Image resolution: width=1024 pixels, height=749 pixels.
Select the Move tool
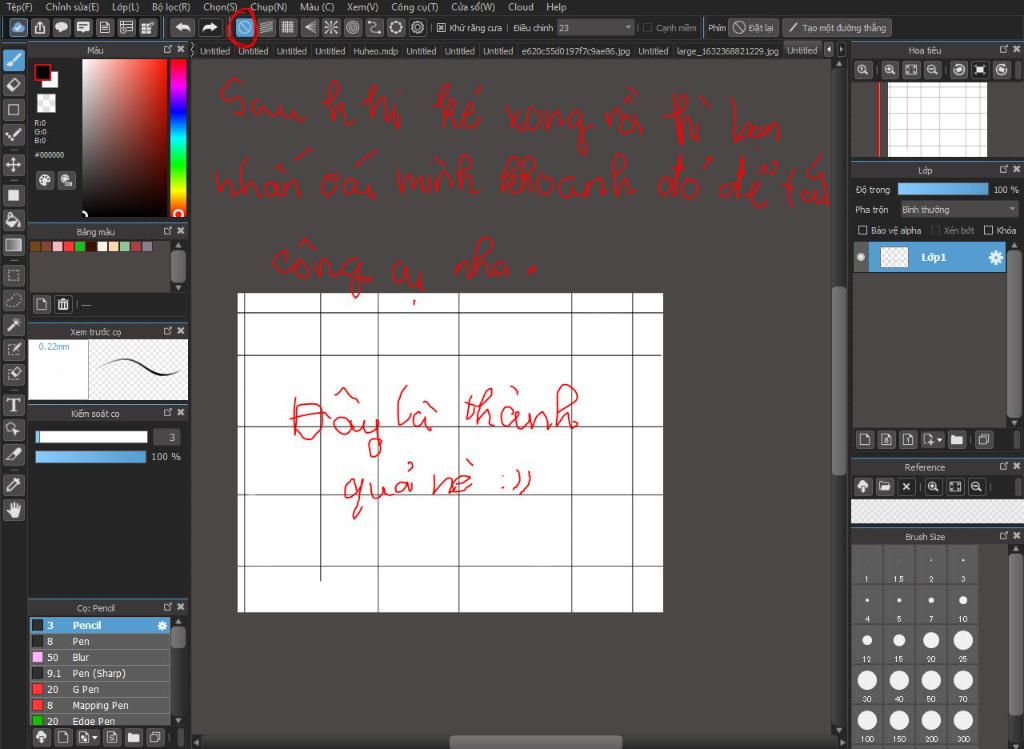(14, 164)
